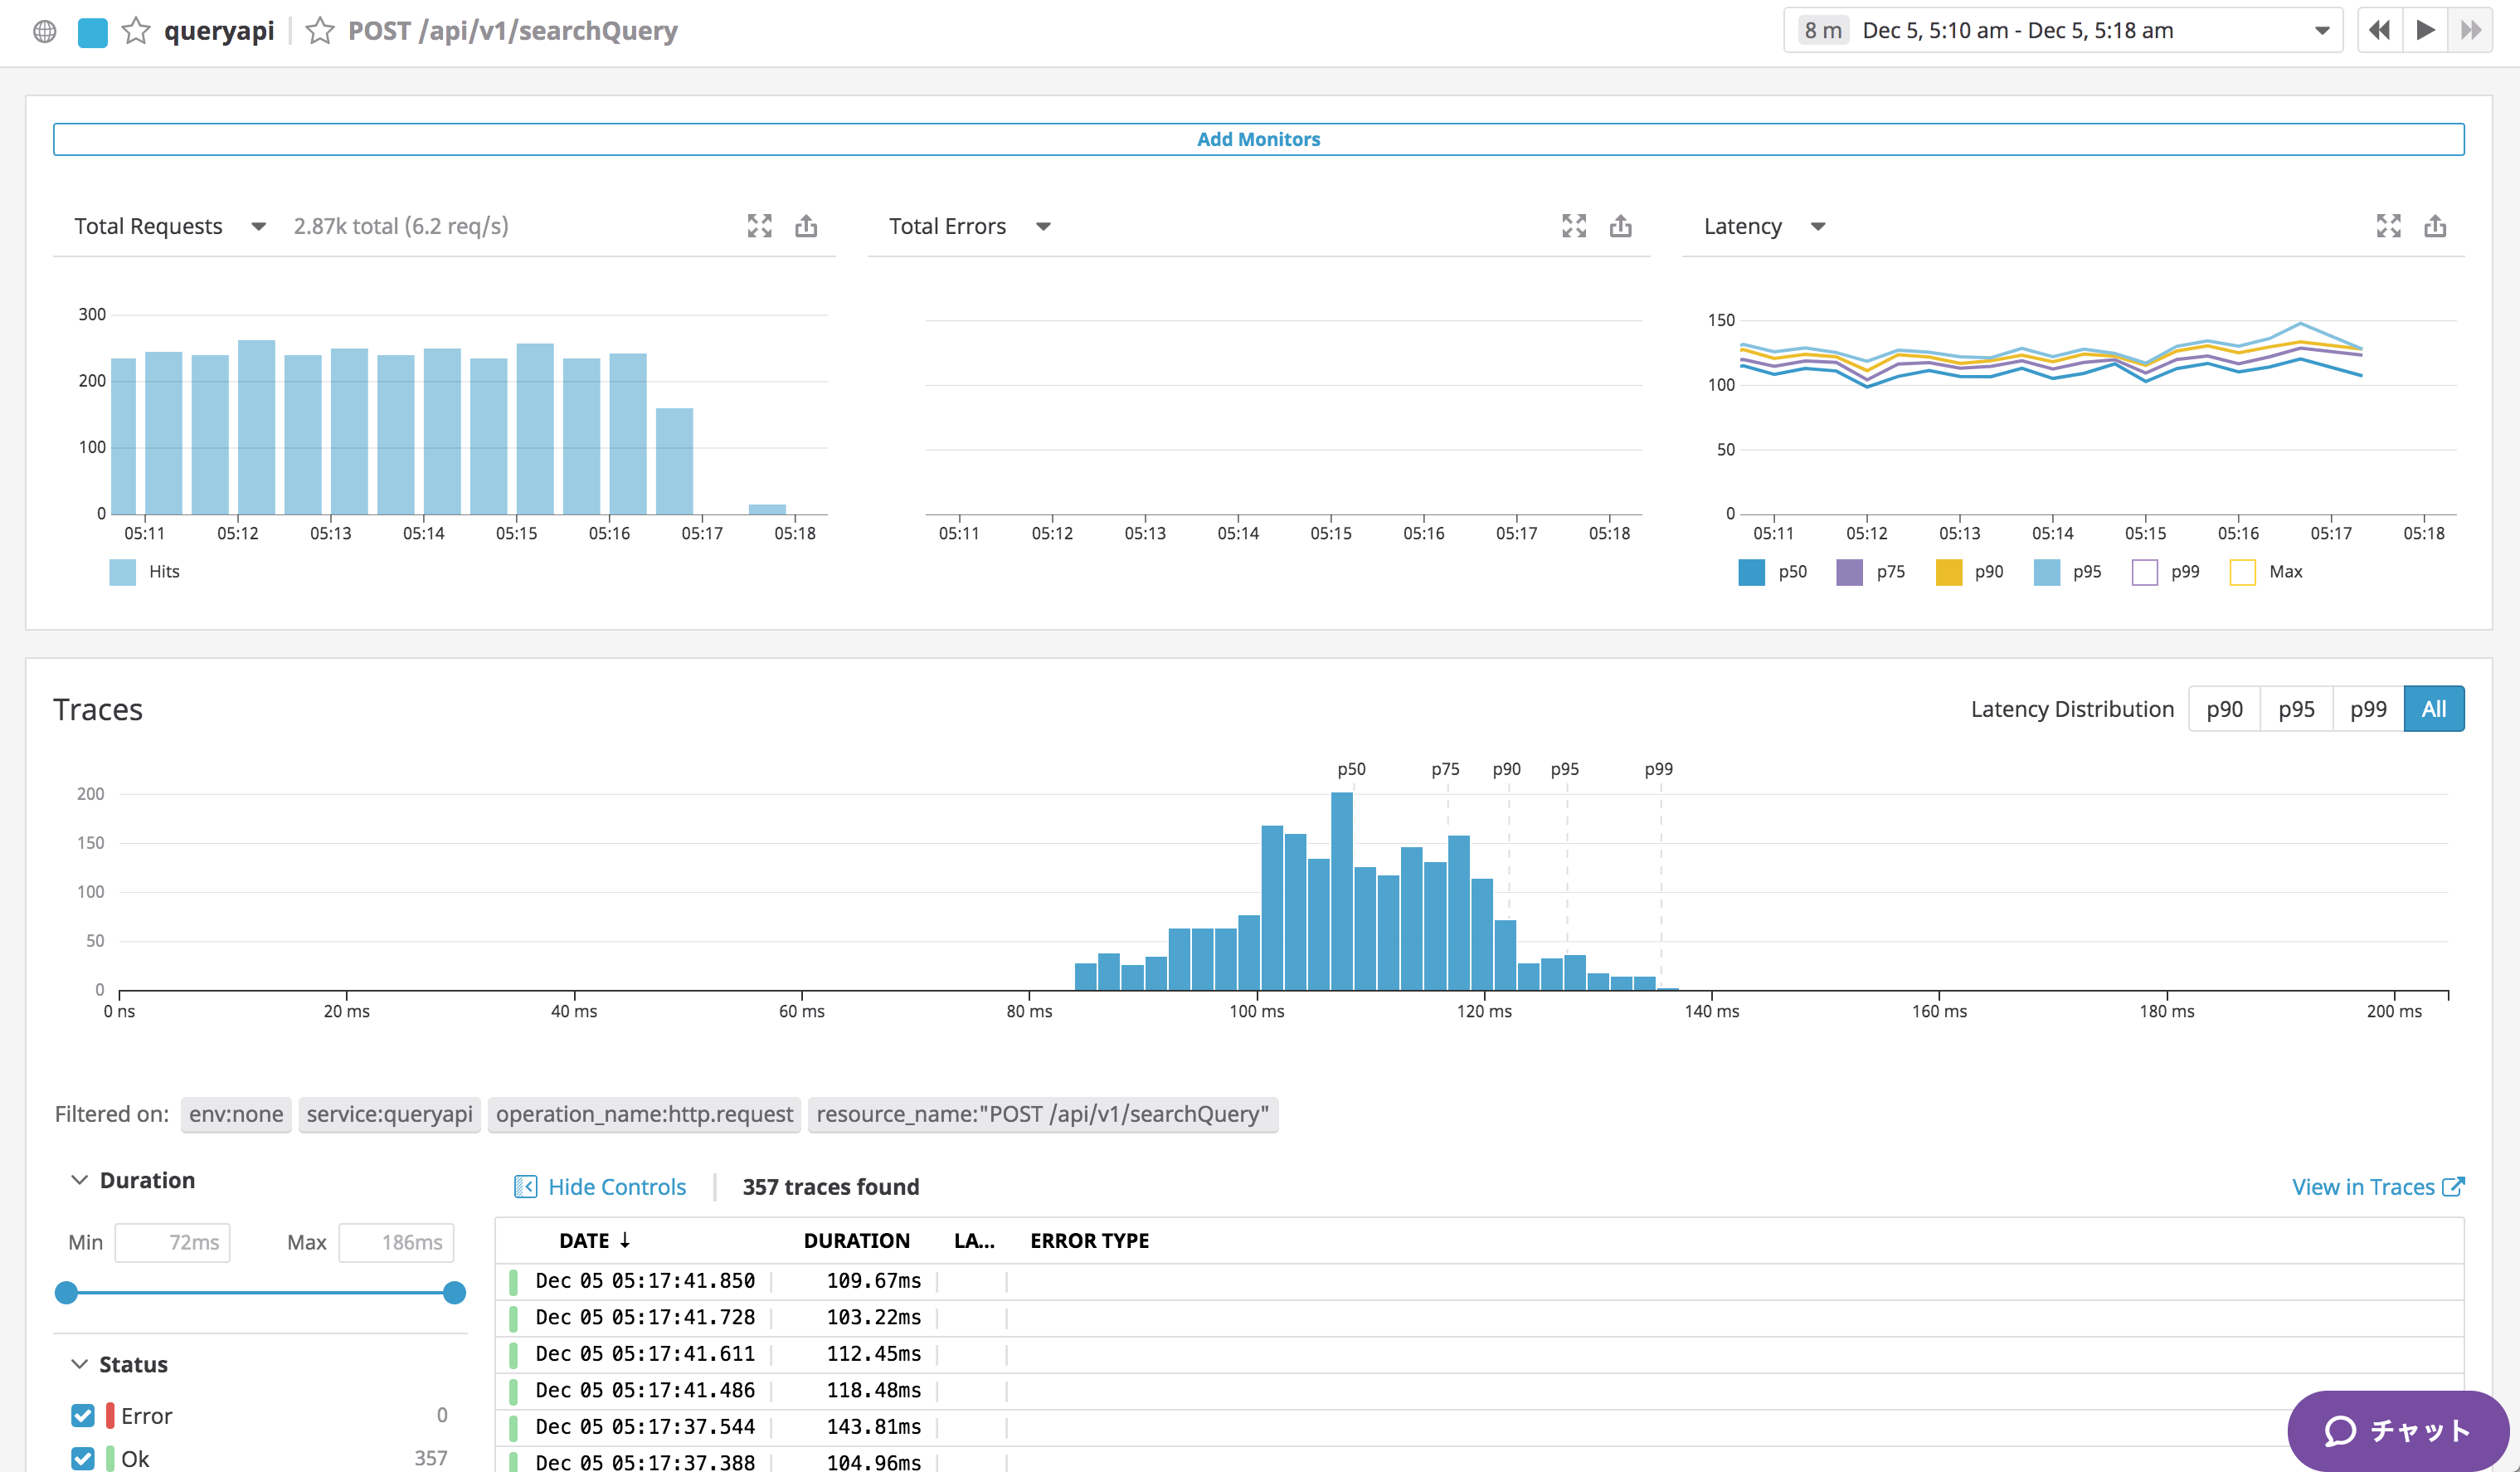Select p95 latency distribution tab
The height and width of the screenshot is (1472, 2520).
tap(2296, 709)
